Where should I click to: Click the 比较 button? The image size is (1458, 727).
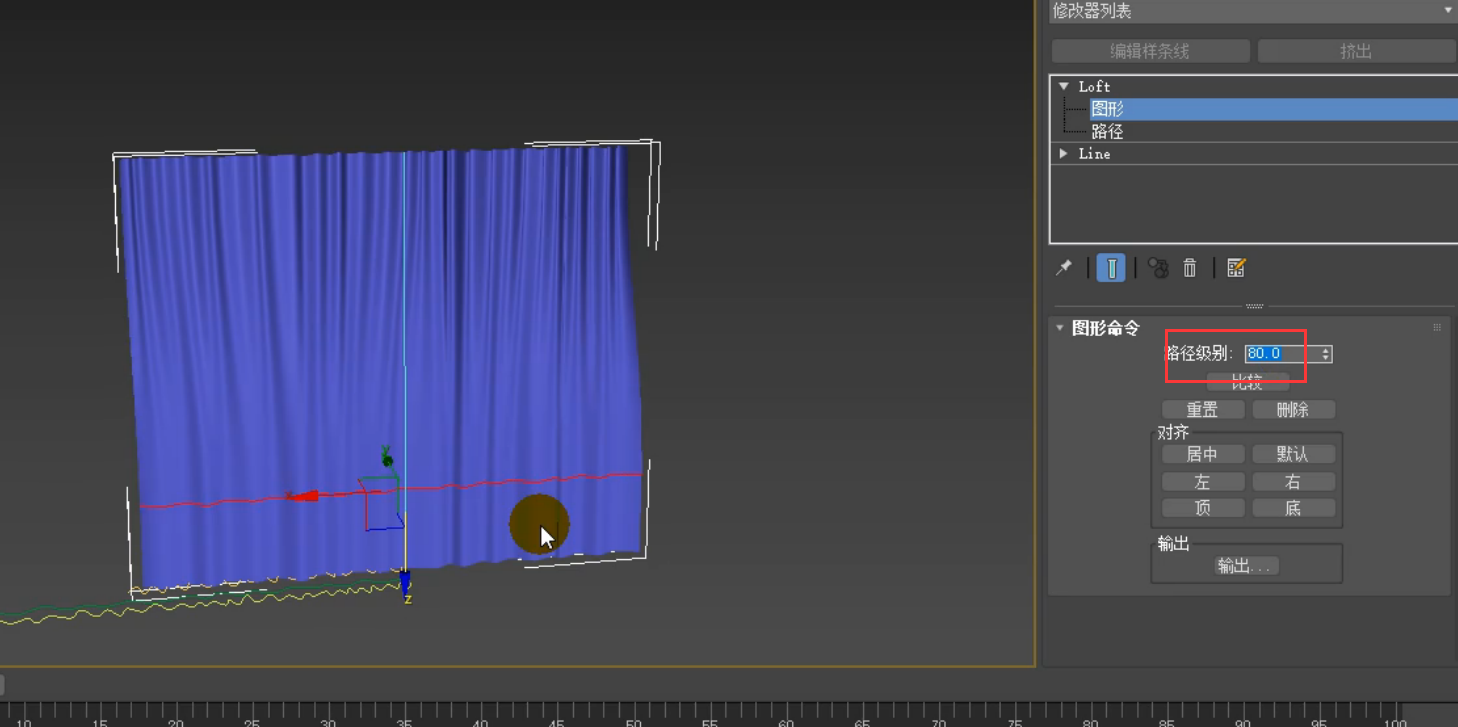pyautogui.click(x=1246, y=382)
